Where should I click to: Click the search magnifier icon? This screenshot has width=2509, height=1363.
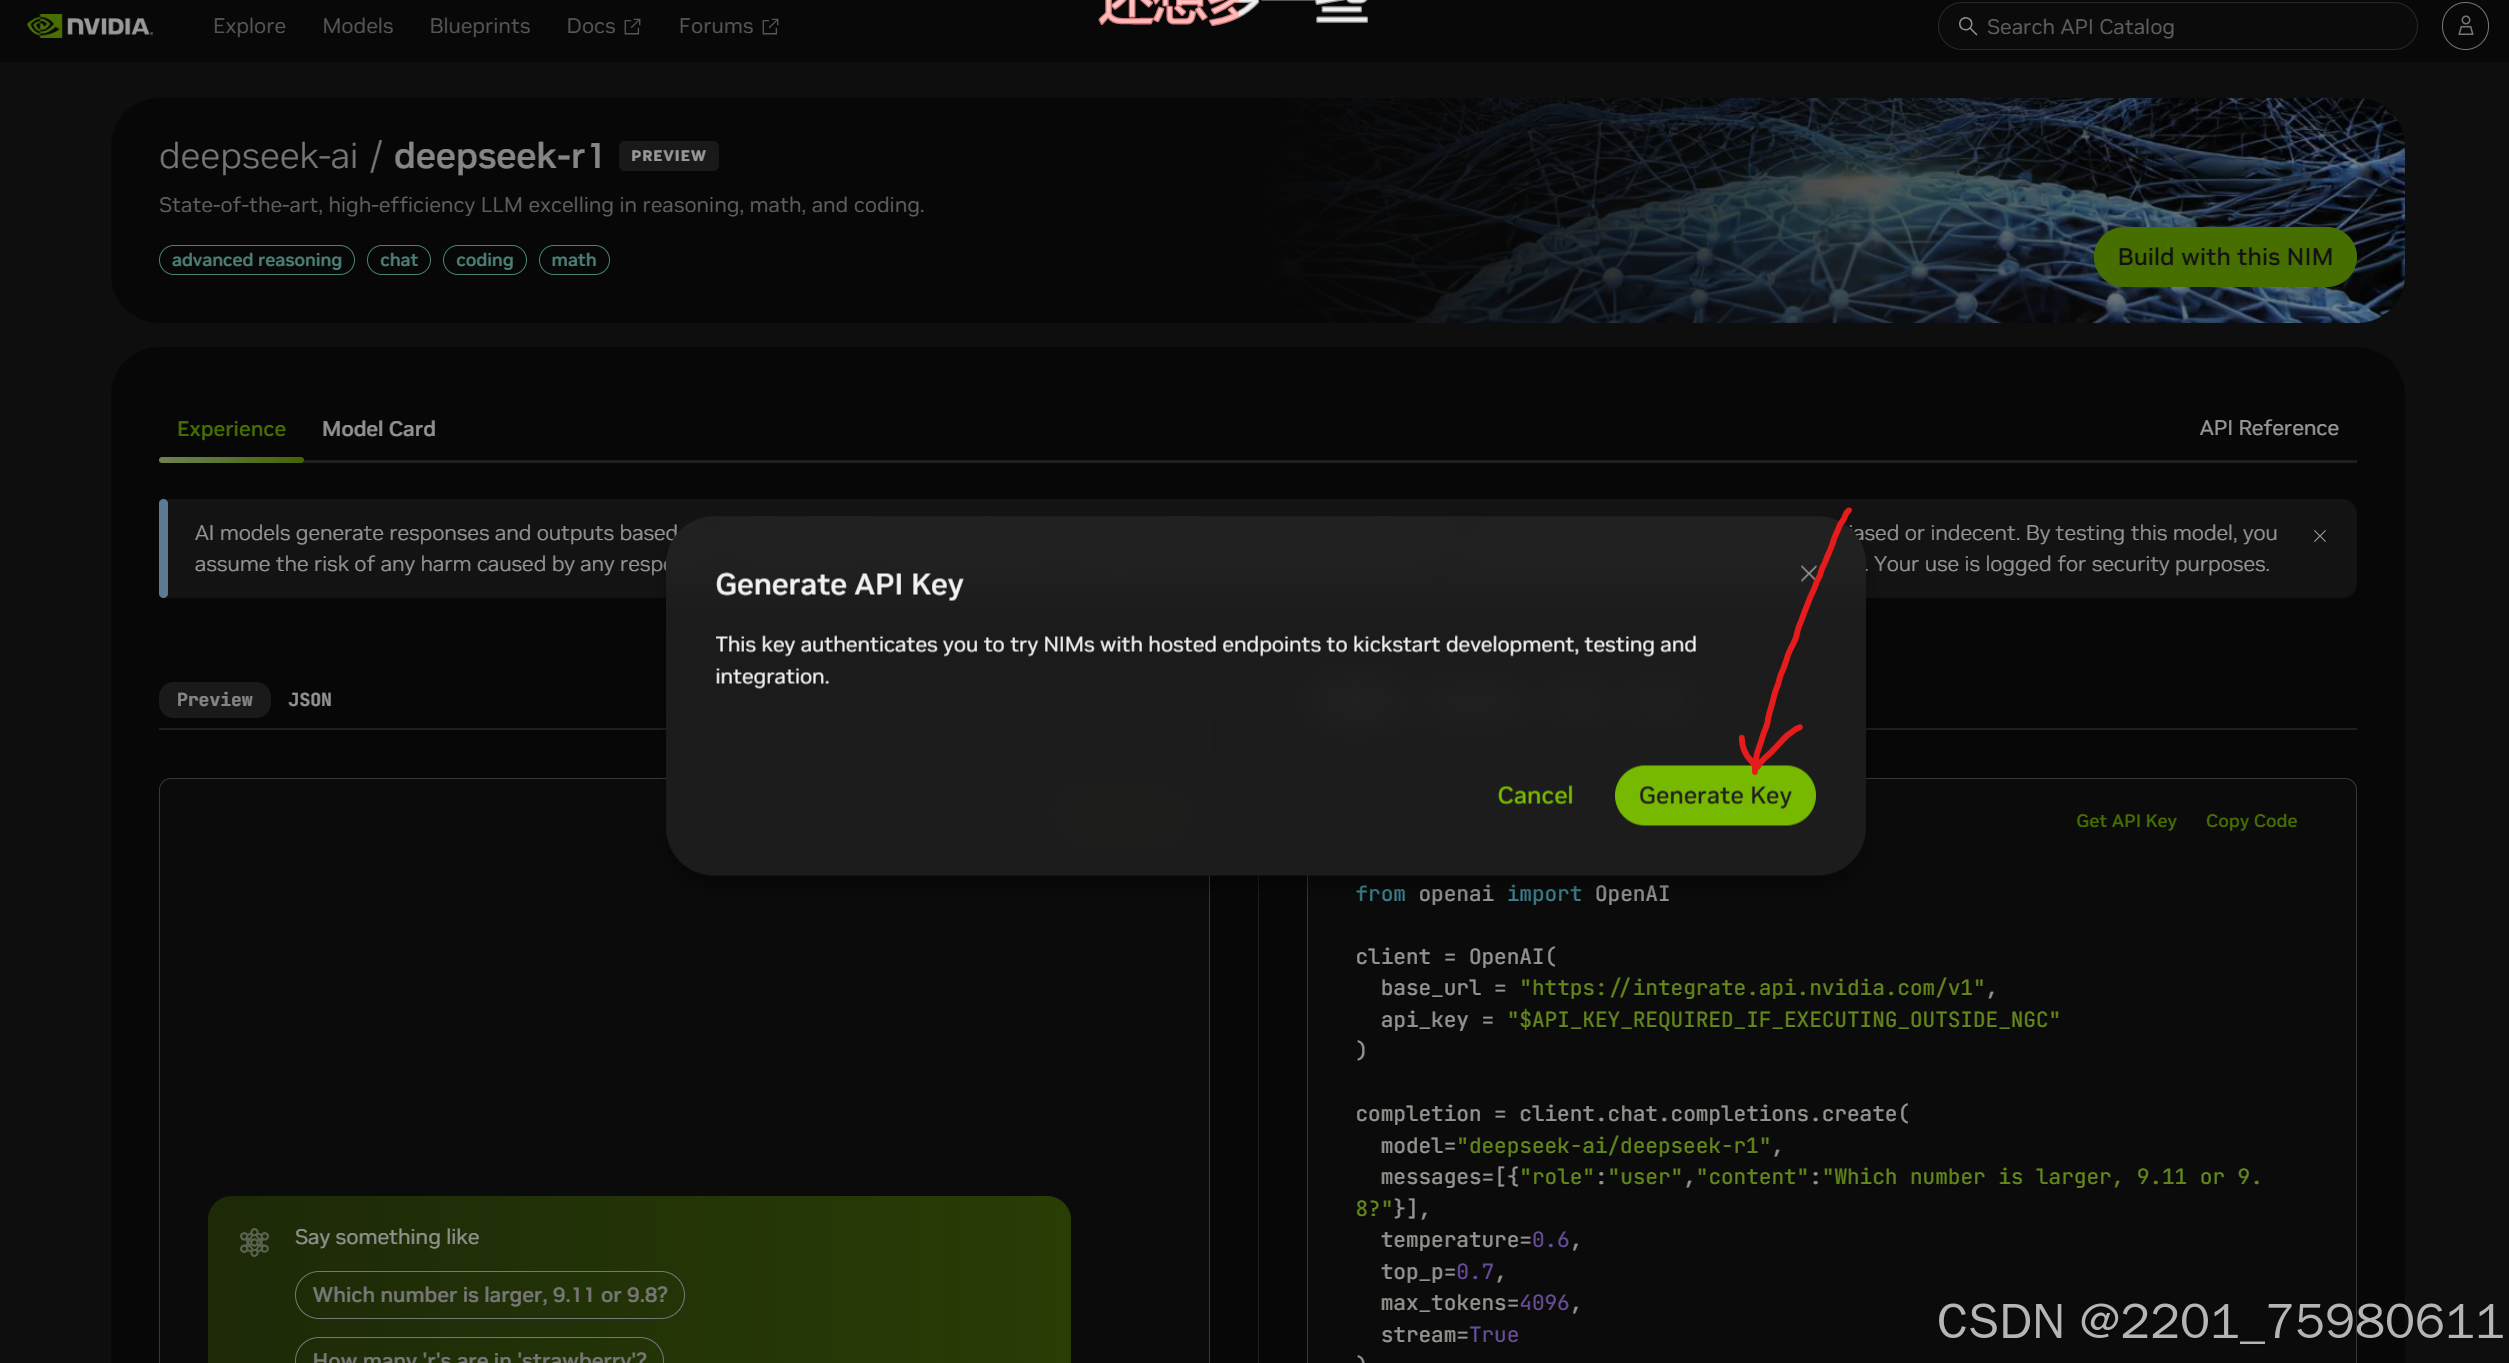pos(1967,27)
